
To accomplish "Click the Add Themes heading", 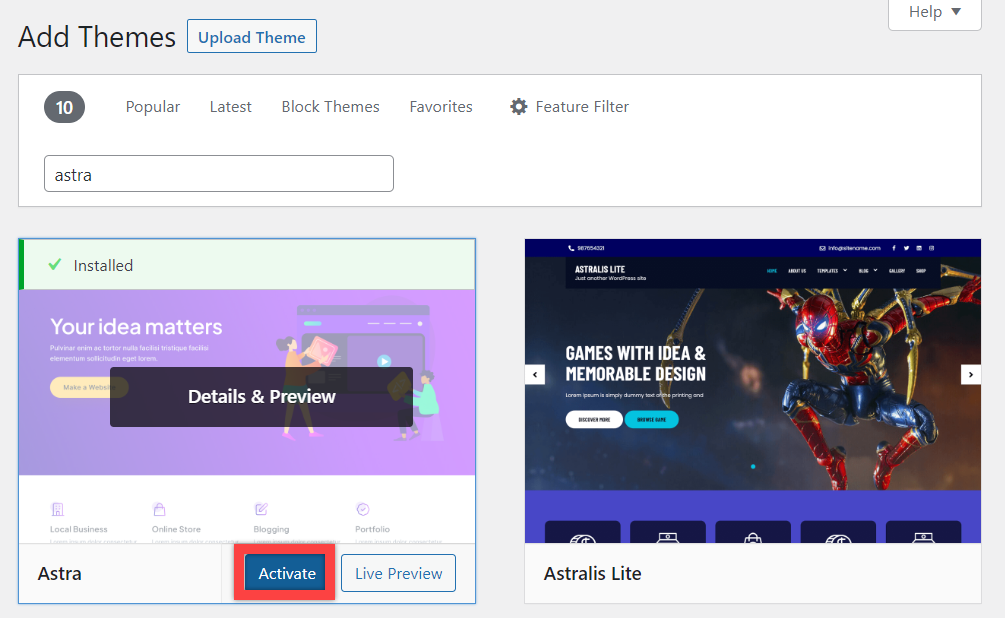I will click(97, 37).
